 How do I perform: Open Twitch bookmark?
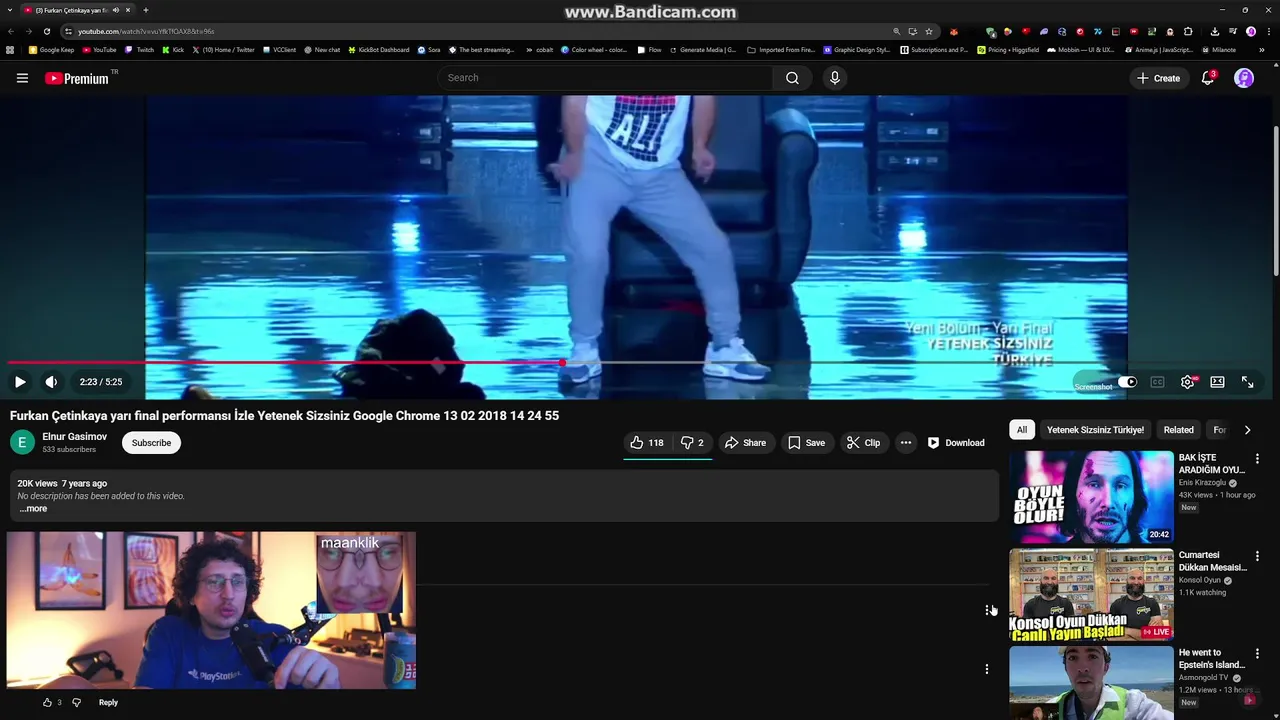click(x=139, y=50)
